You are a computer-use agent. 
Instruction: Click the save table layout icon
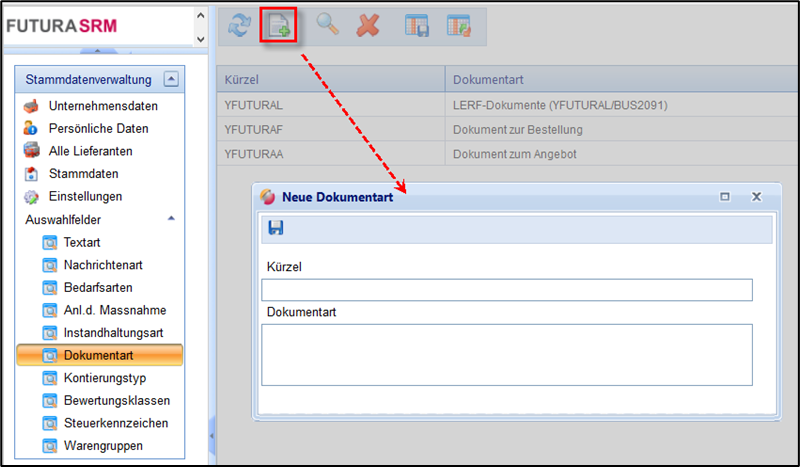point(417,26)
